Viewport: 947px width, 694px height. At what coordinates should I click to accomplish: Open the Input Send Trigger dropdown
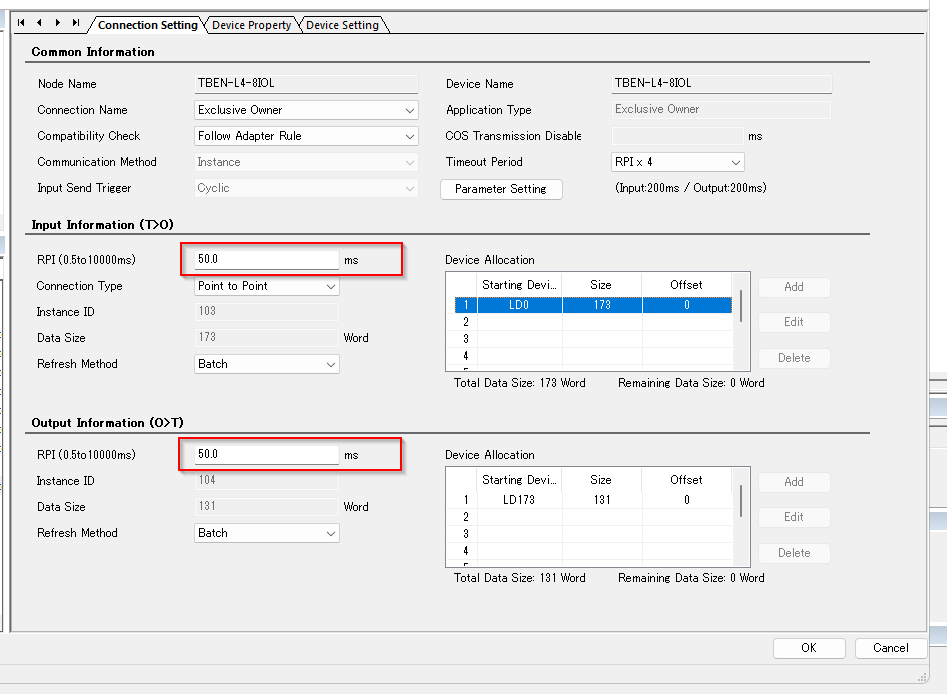[x=306, y=188]
